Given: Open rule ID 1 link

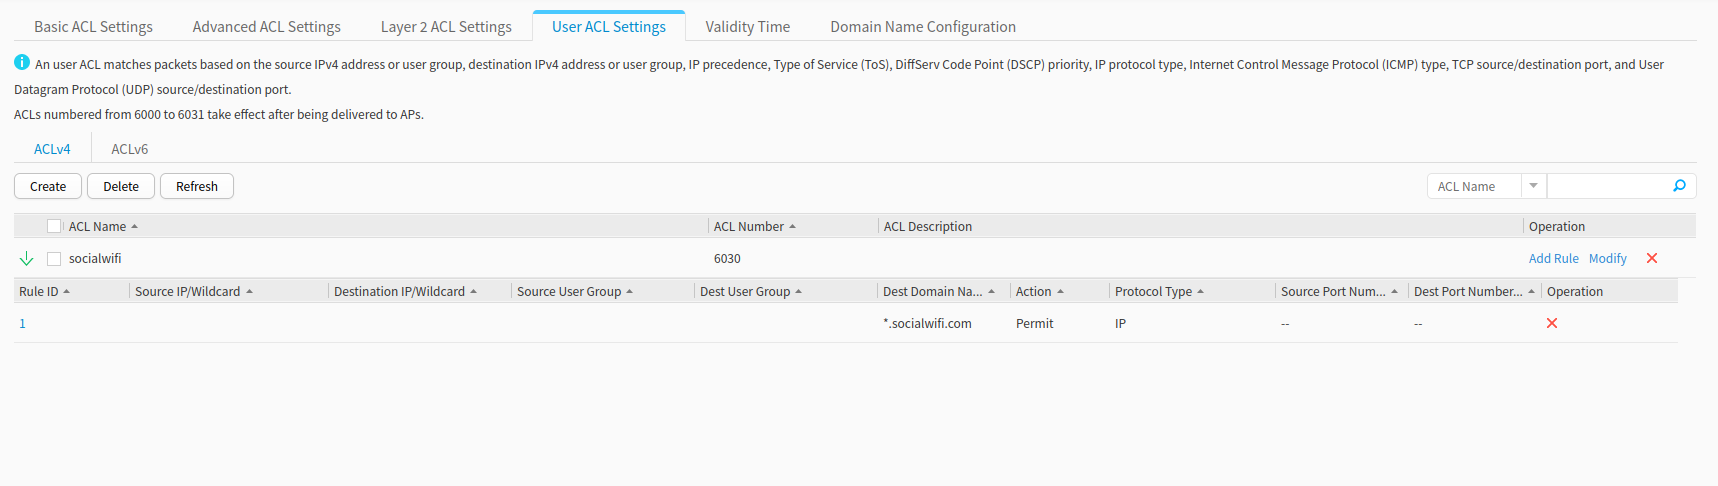Looking at the screenshot, I should (x=22, y=323).
